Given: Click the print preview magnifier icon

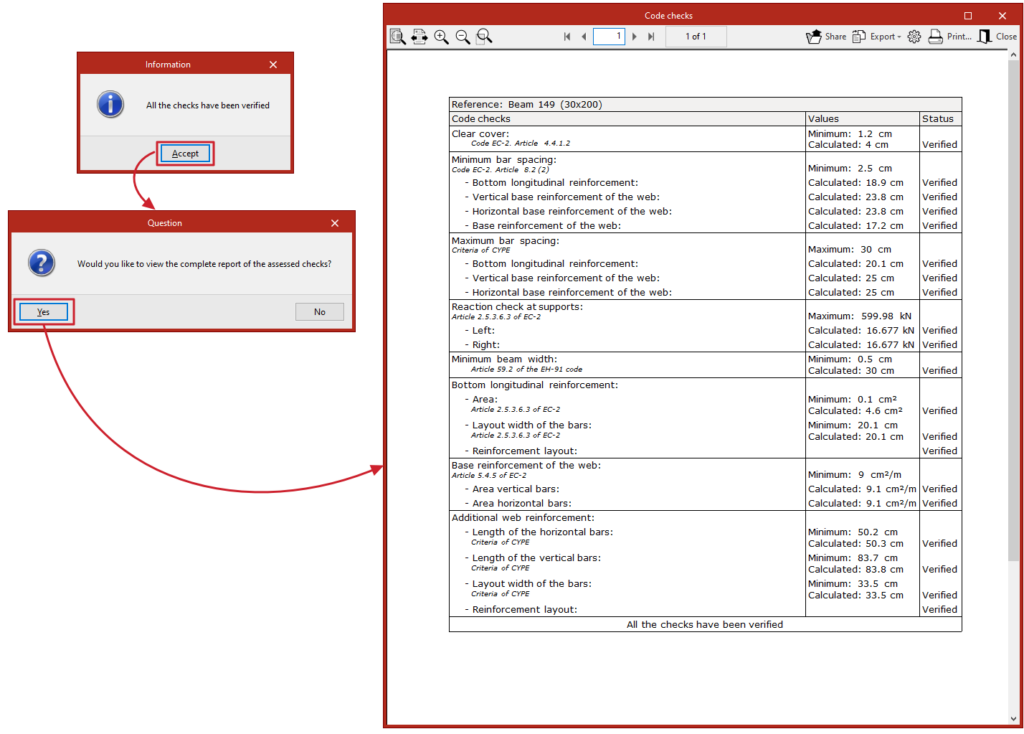Looking at the screenshot, I should [397, 37].
